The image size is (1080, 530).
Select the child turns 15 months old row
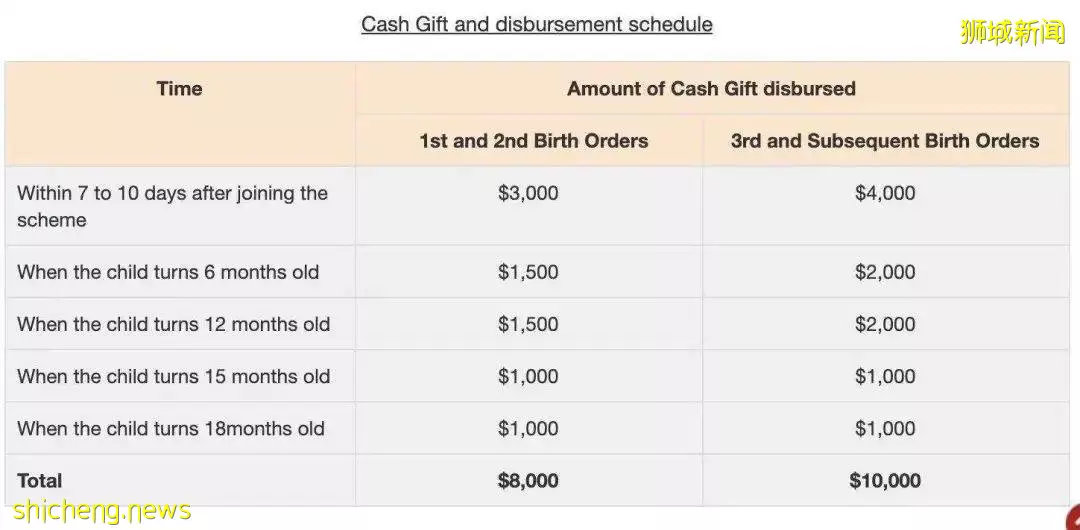(x=537, y=376)
